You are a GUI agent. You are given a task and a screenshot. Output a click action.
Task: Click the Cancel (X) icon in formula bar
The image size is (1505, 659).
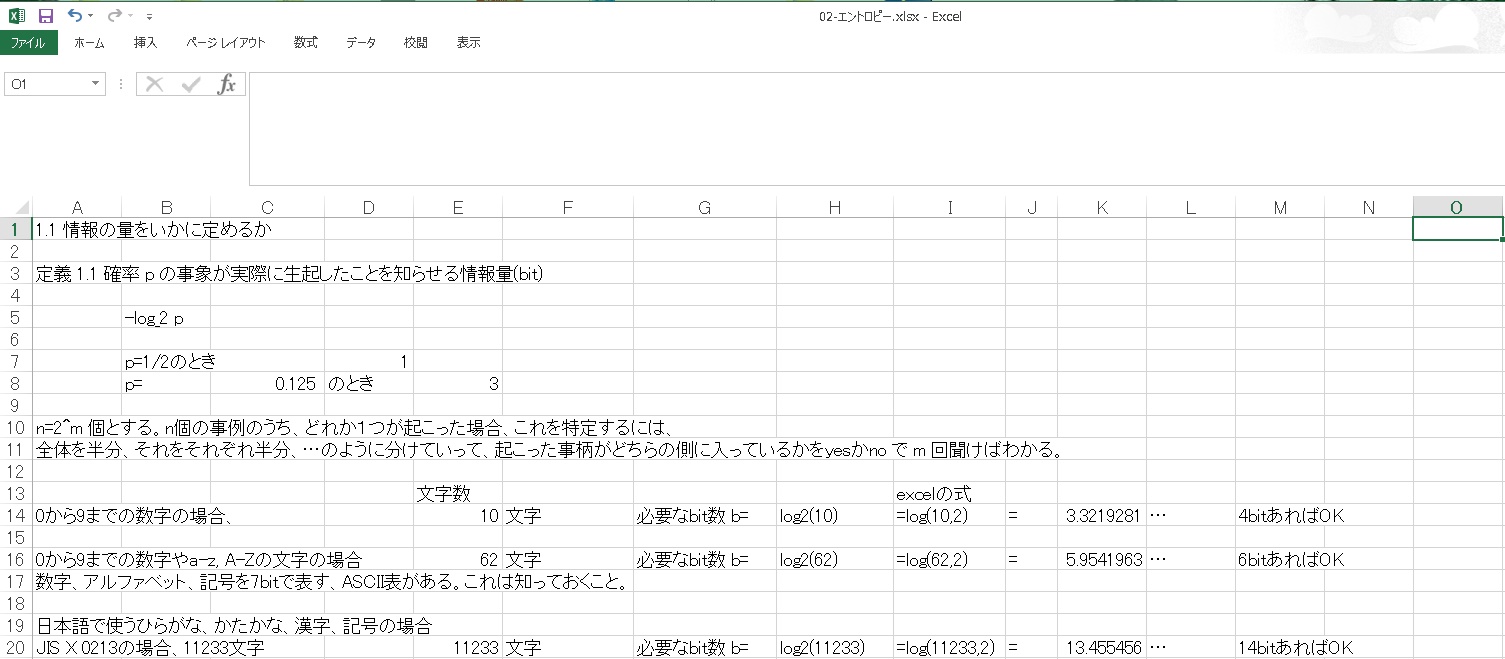153,84
